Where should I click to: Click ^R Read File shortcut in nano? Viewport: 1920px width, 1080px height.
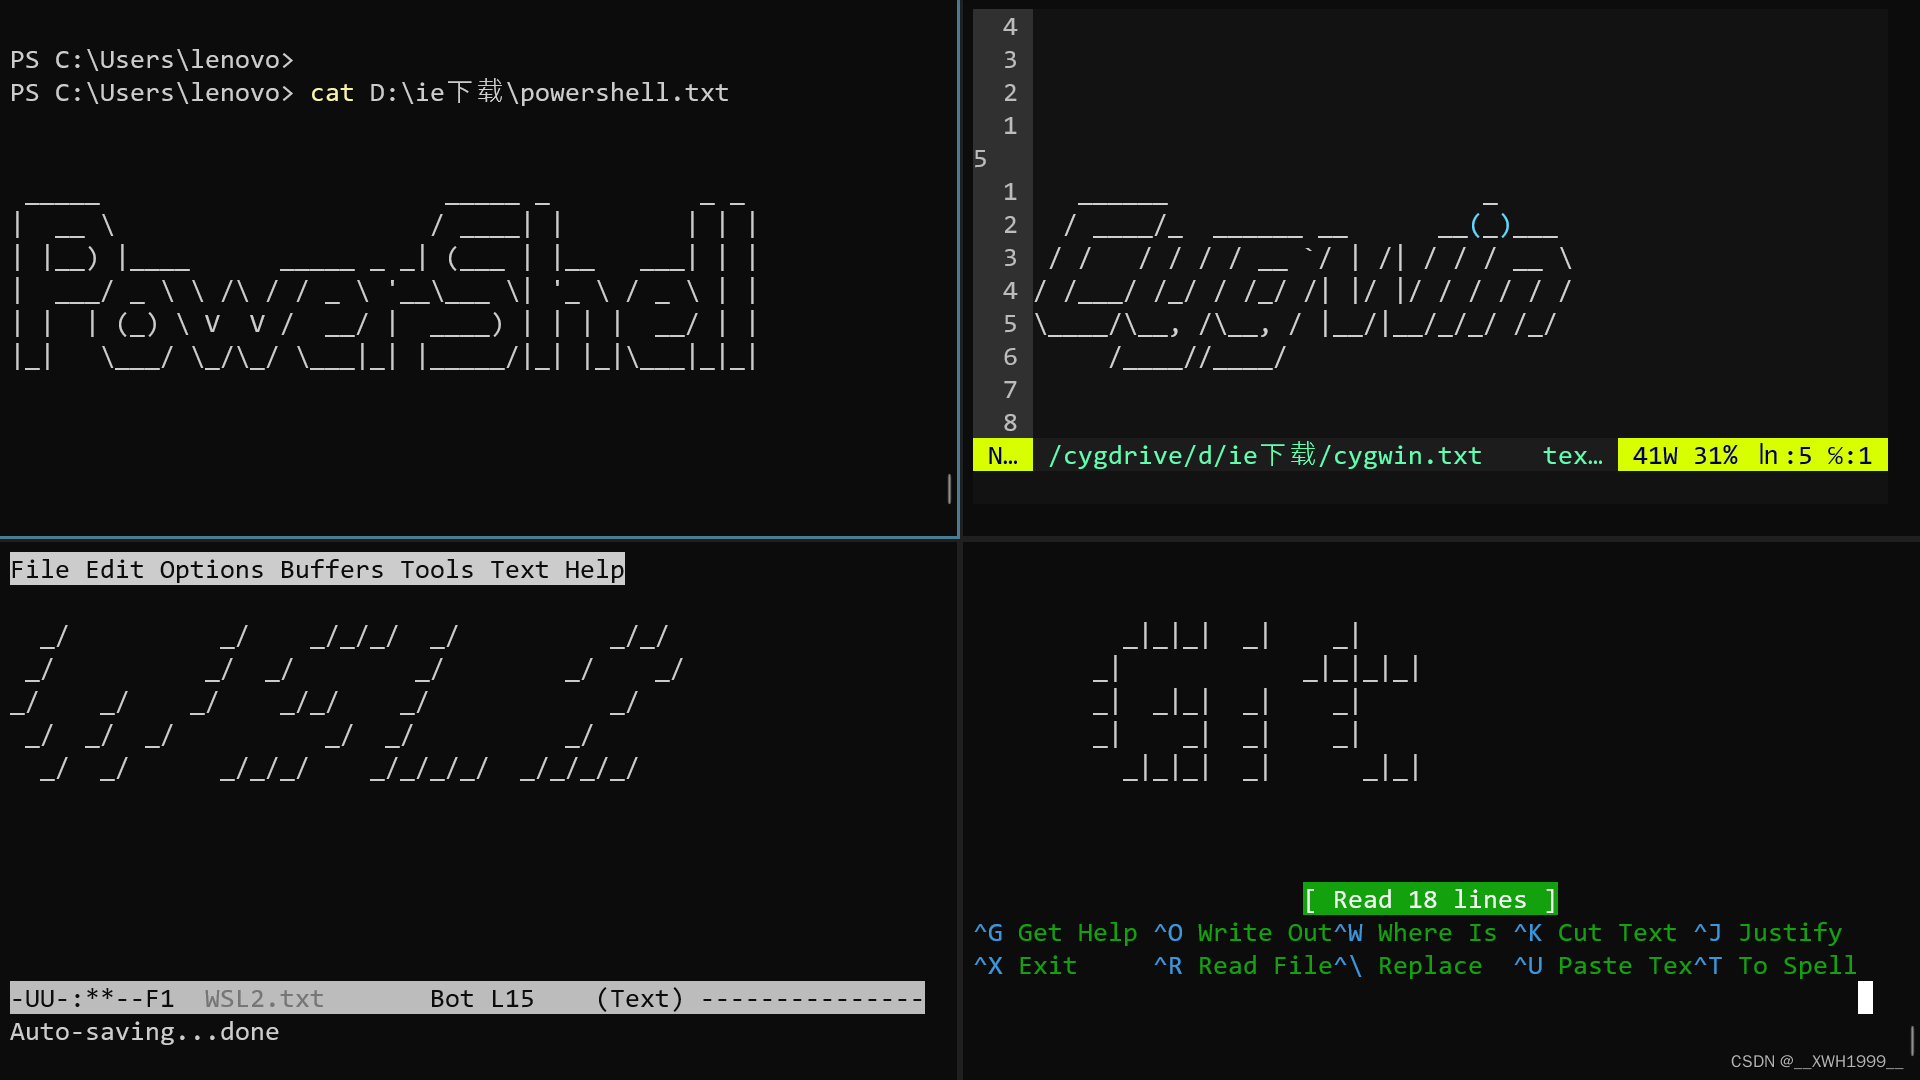(x=1243, y=965)
